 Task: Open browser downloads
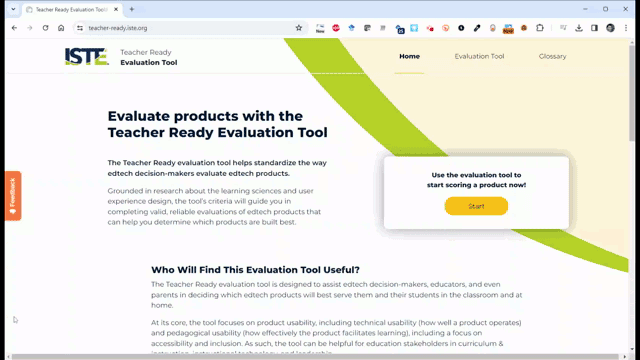click(x=579, y=28)
